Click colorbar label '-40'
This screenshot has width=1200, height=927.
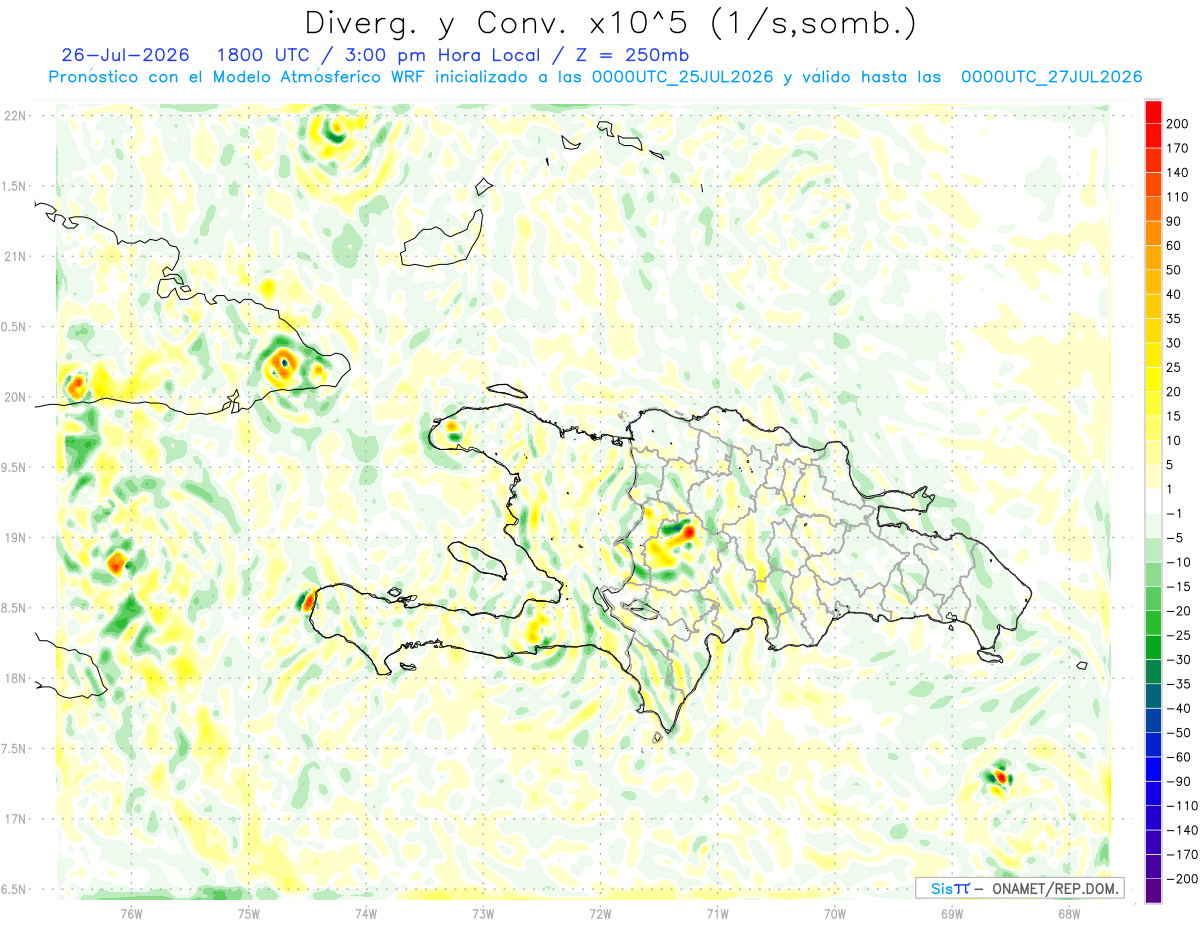click(x=1180, y=709)
